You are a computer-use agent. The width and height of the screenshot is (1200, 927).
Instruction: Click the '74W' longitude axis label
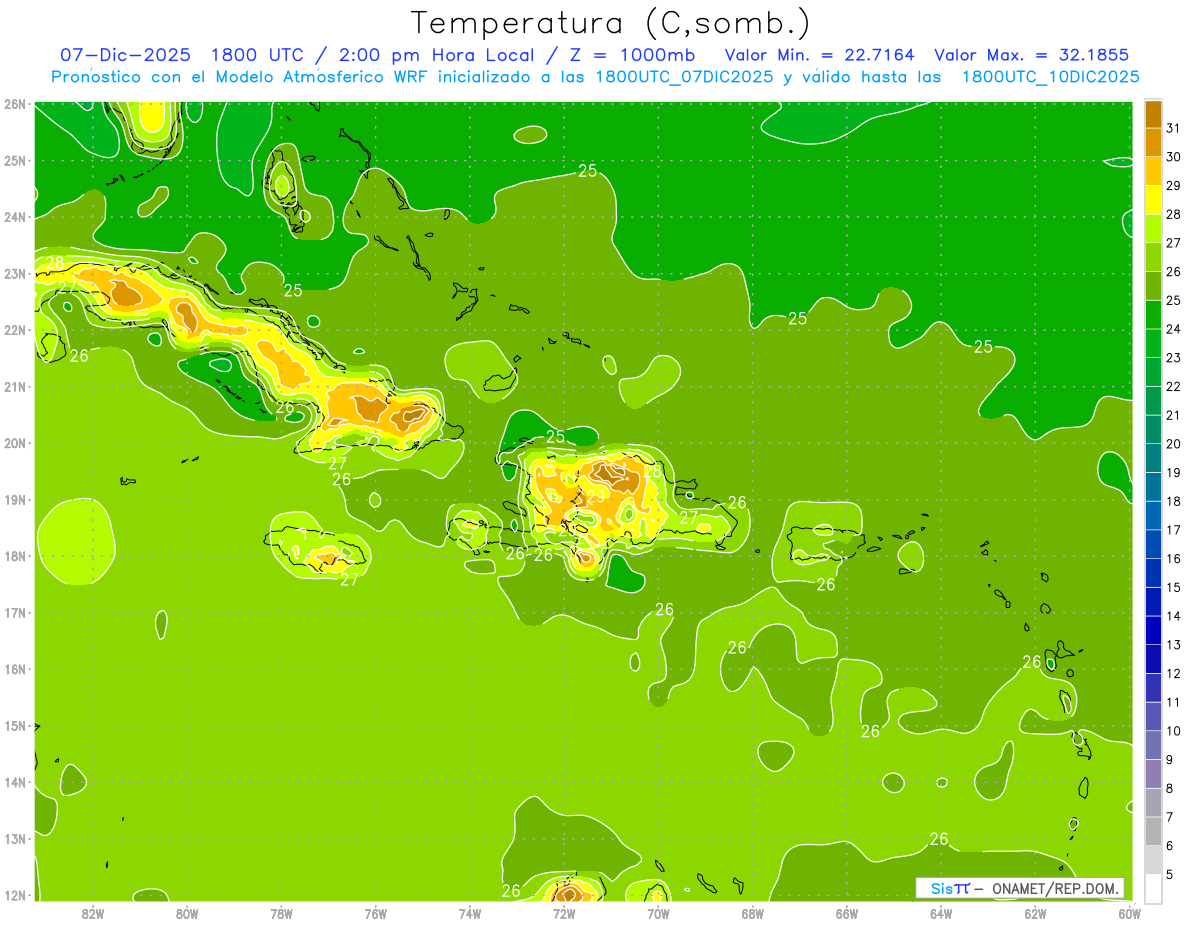(x=469, y=913)
